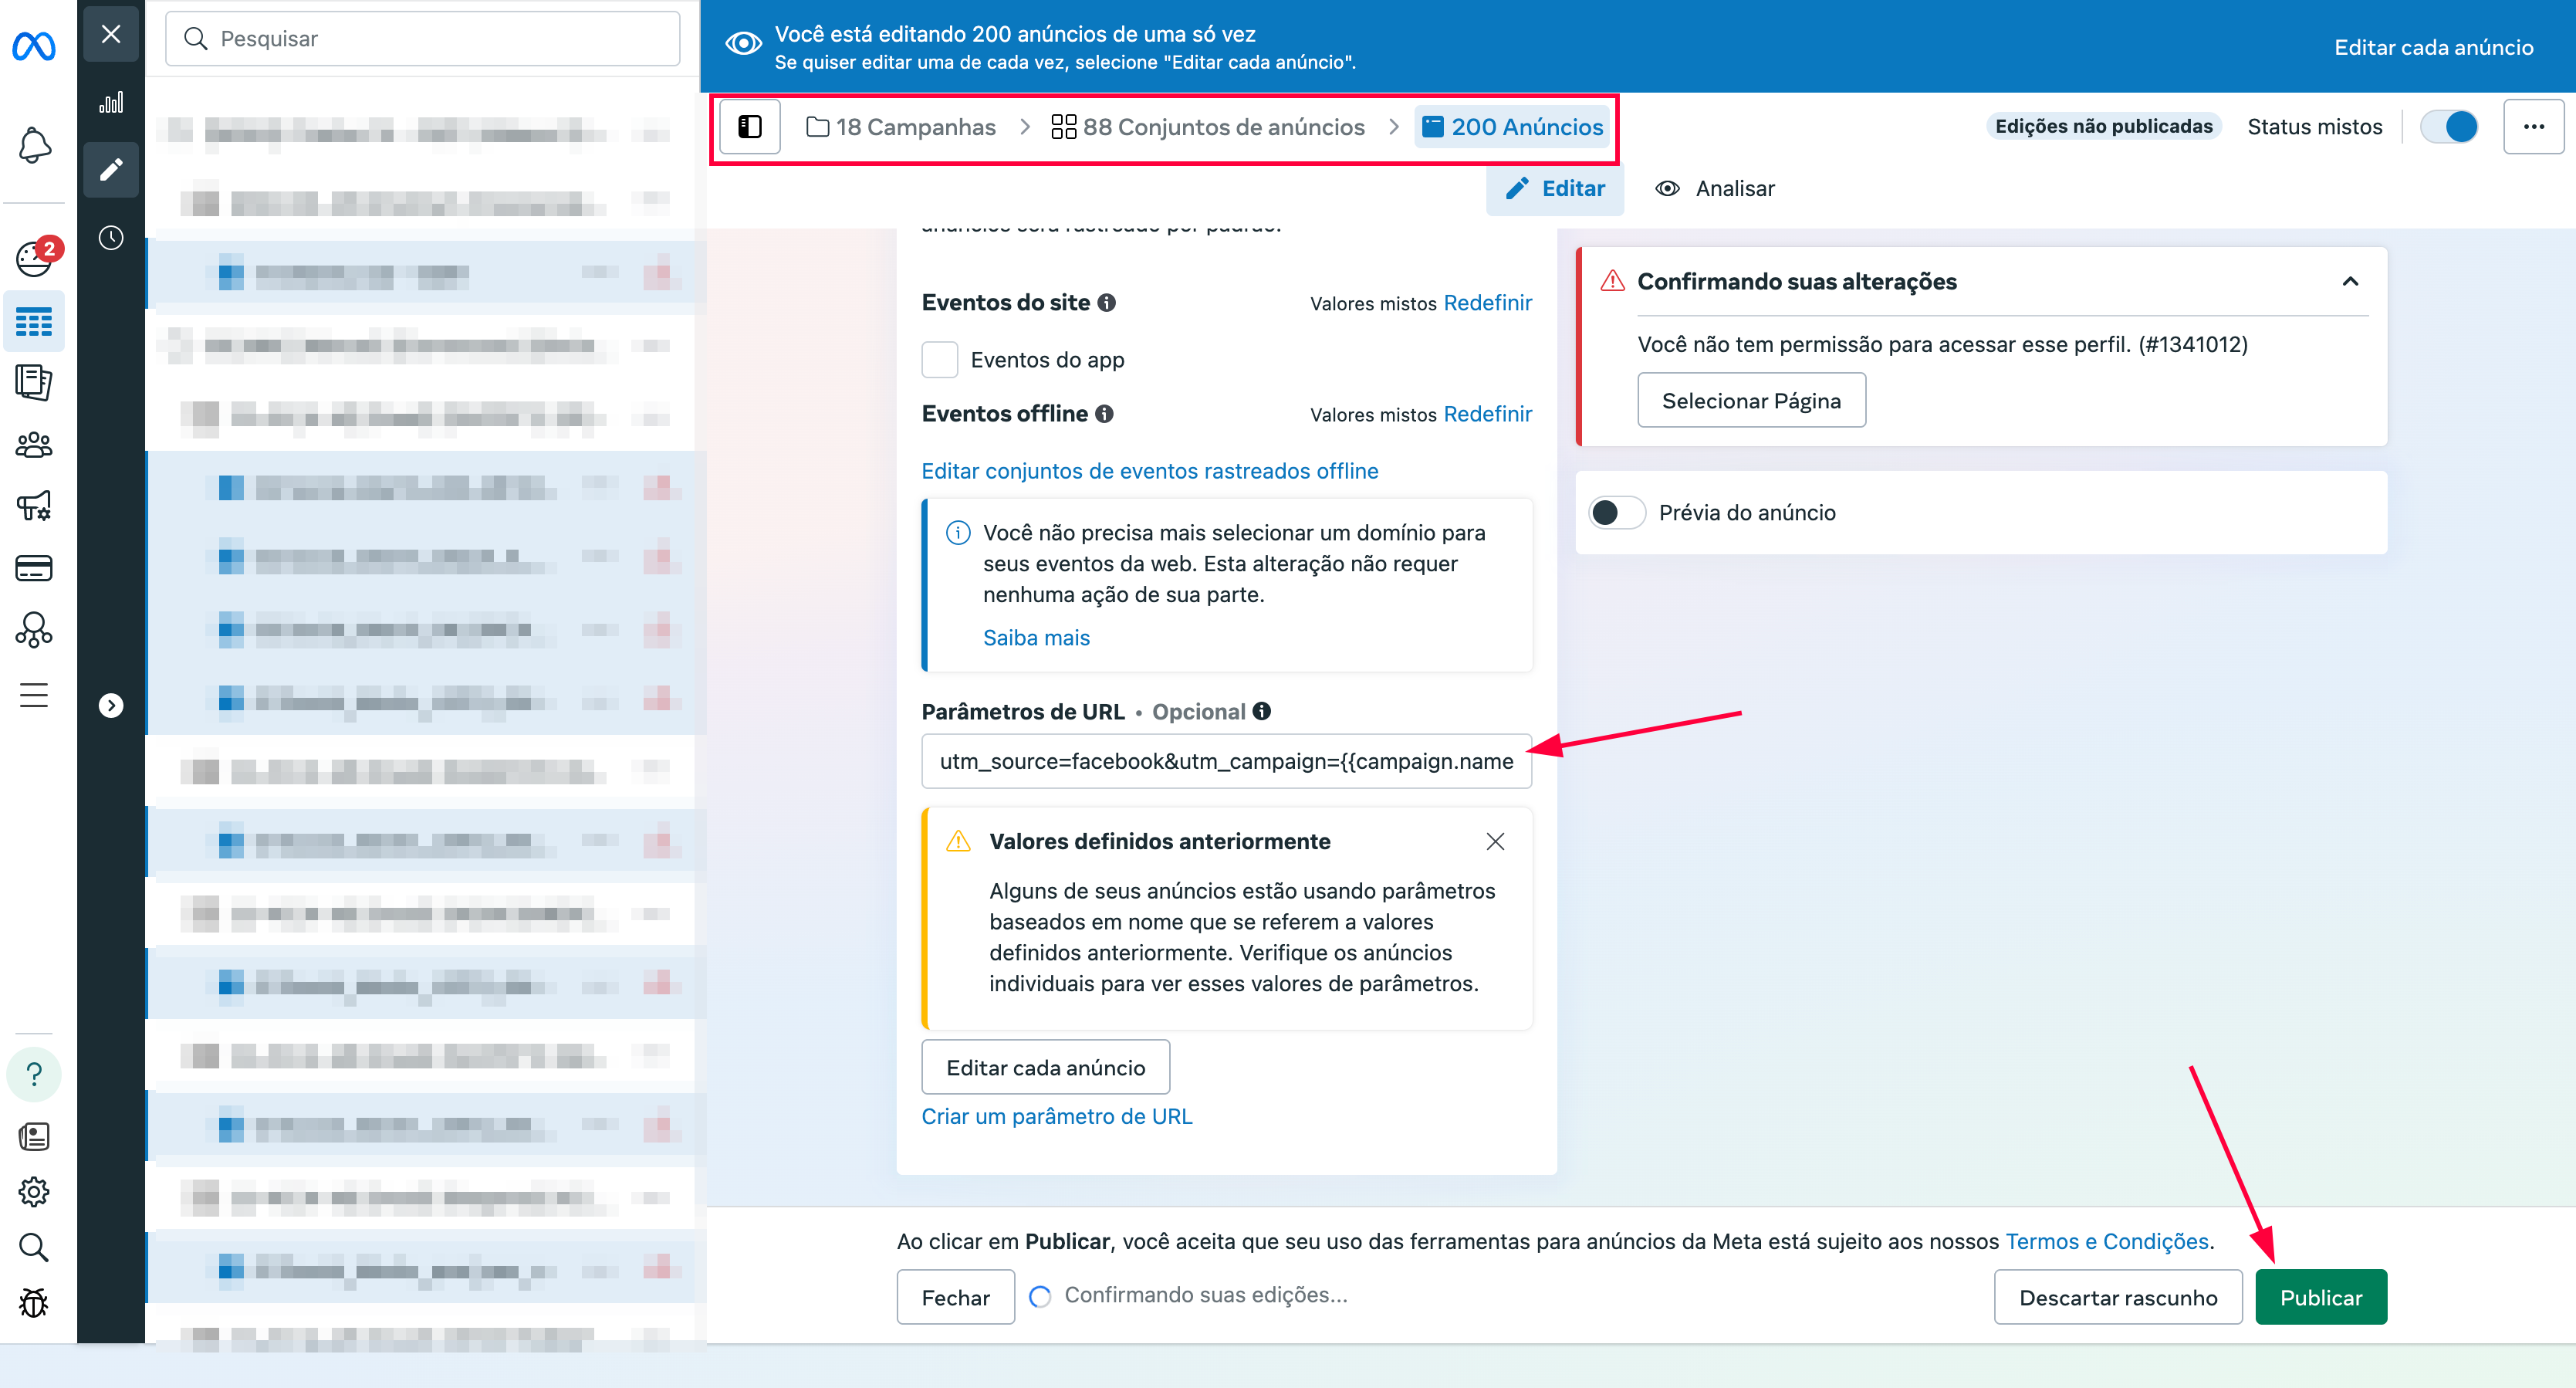Open the Ads Manager table grid icon
This screenshot has height=1388, width=2576.
click(34, 322)
